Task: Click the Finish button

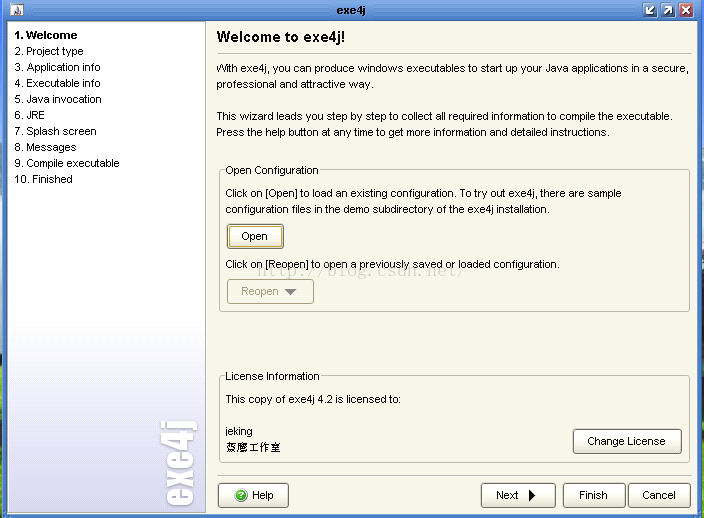Action: point(594,495)
